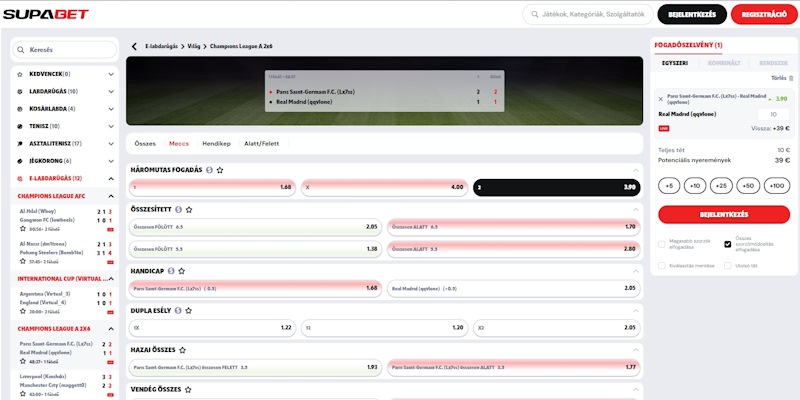The width and height of the screenshot is (800, 400).
Task: Click the black Bejelentkezés button in header
Action: pyautogui.click(x=691, y=14)
